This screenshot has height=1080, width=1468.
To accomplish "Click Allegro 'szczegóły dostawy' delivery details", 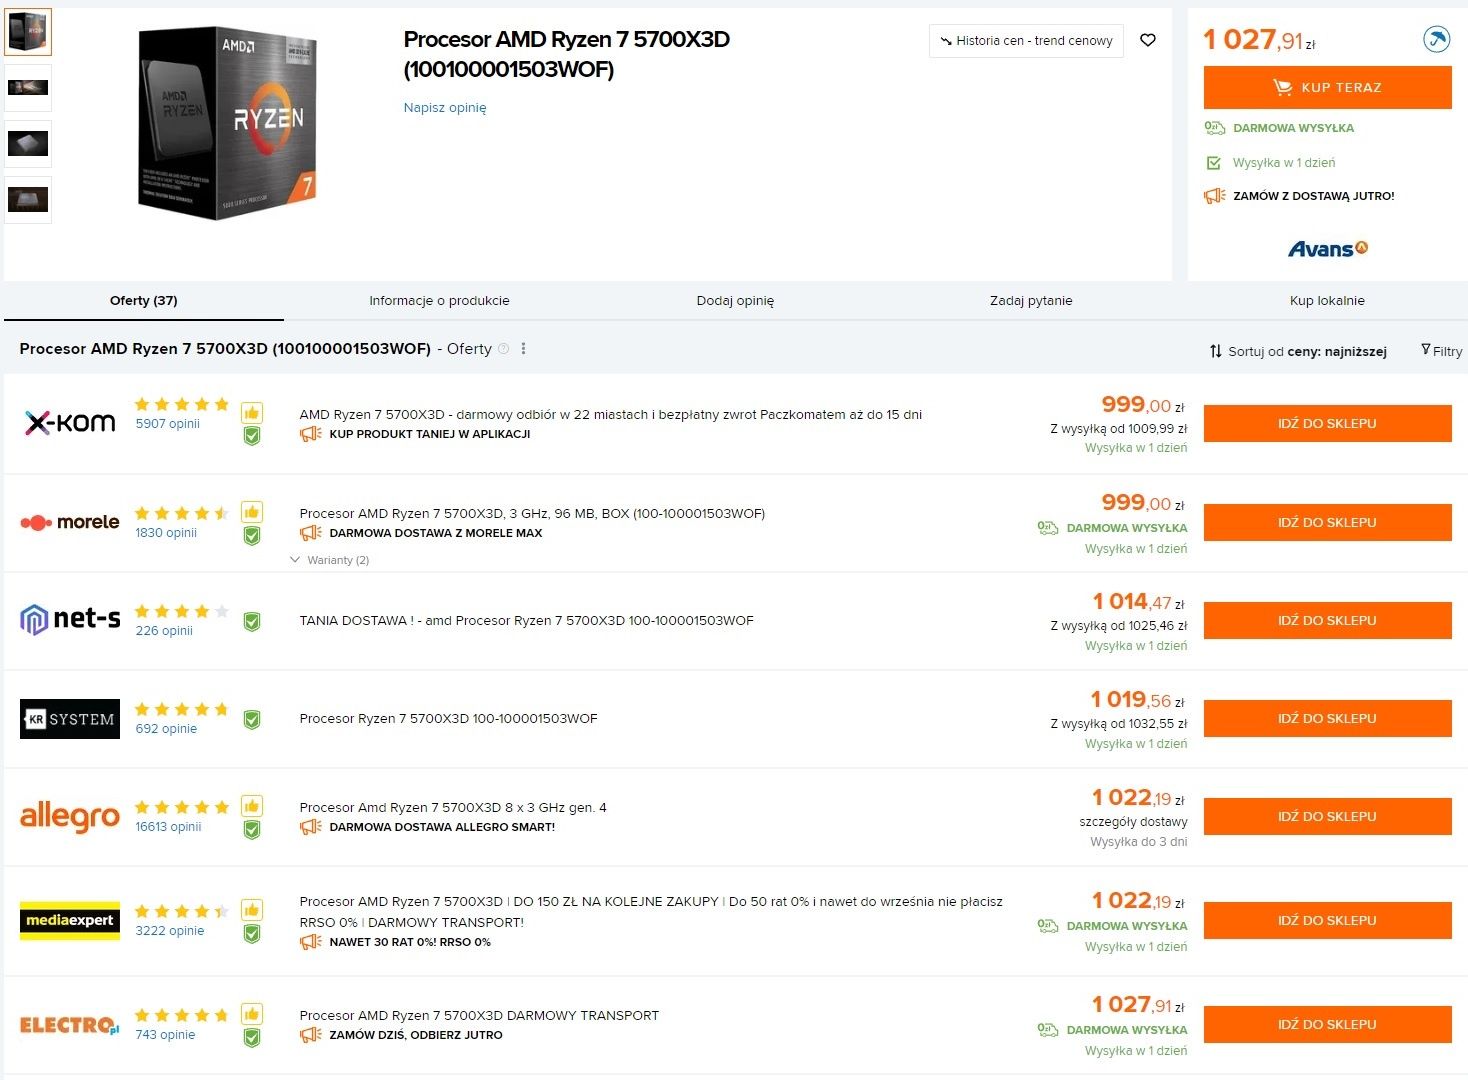I will [1133, 821].
